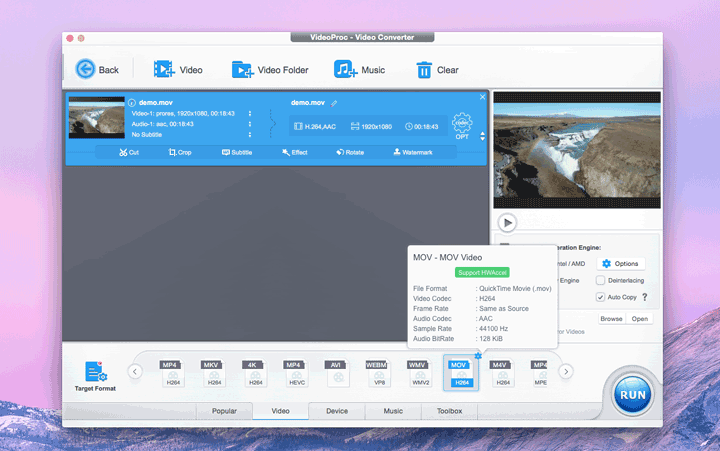The height and width of the screenshot is (451, 720).
Task: Click the Support HWAccel badge
Action: [482, 273]
